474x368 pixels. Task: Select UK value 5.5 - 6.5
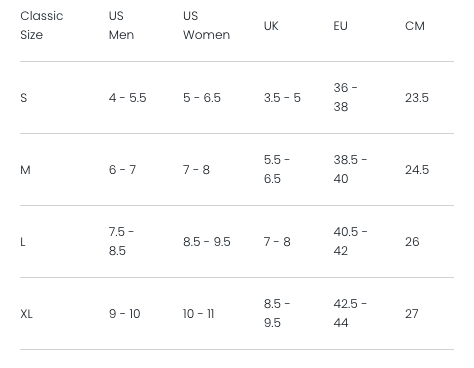[x=277, y=169]
